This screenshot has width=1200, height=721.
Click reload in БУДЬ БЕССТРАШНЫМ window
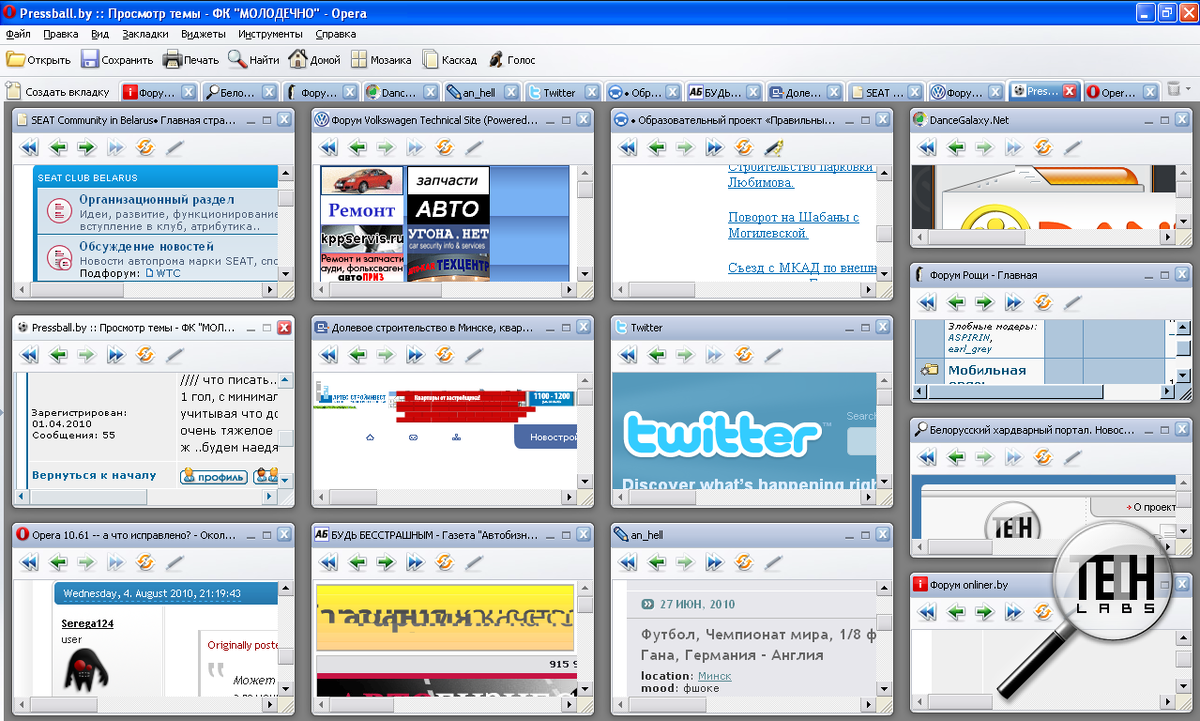pos(445,562)
